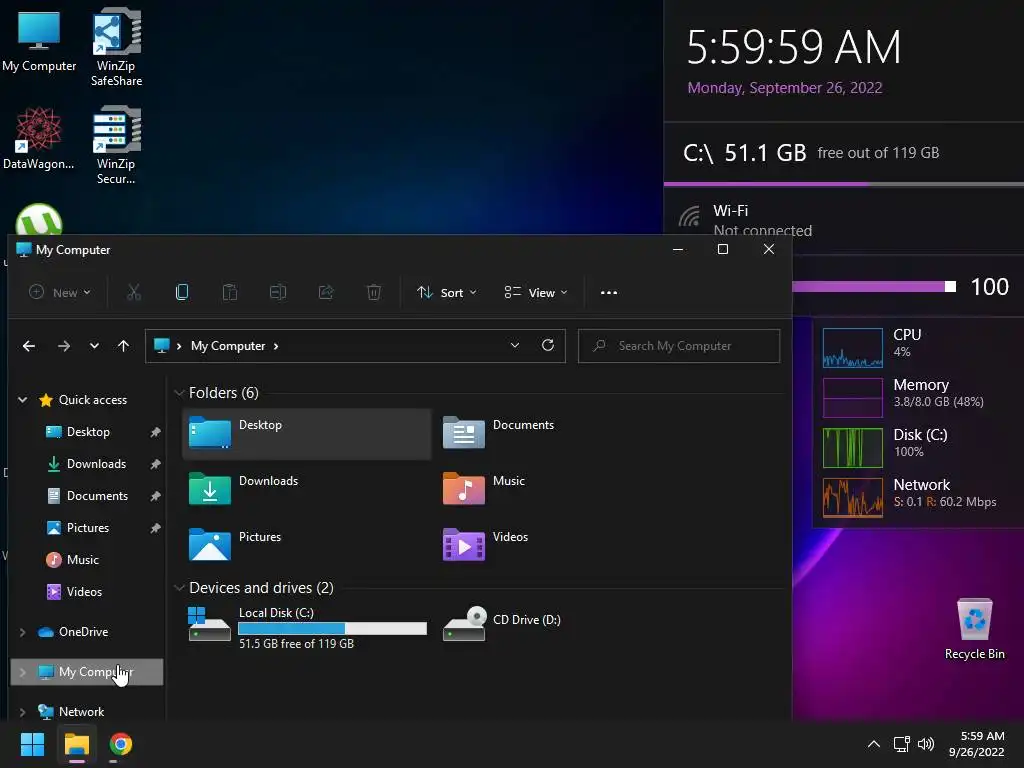Click the Memory usage graph widget
Screen dimensions: 1024x768
click(852, 398)
